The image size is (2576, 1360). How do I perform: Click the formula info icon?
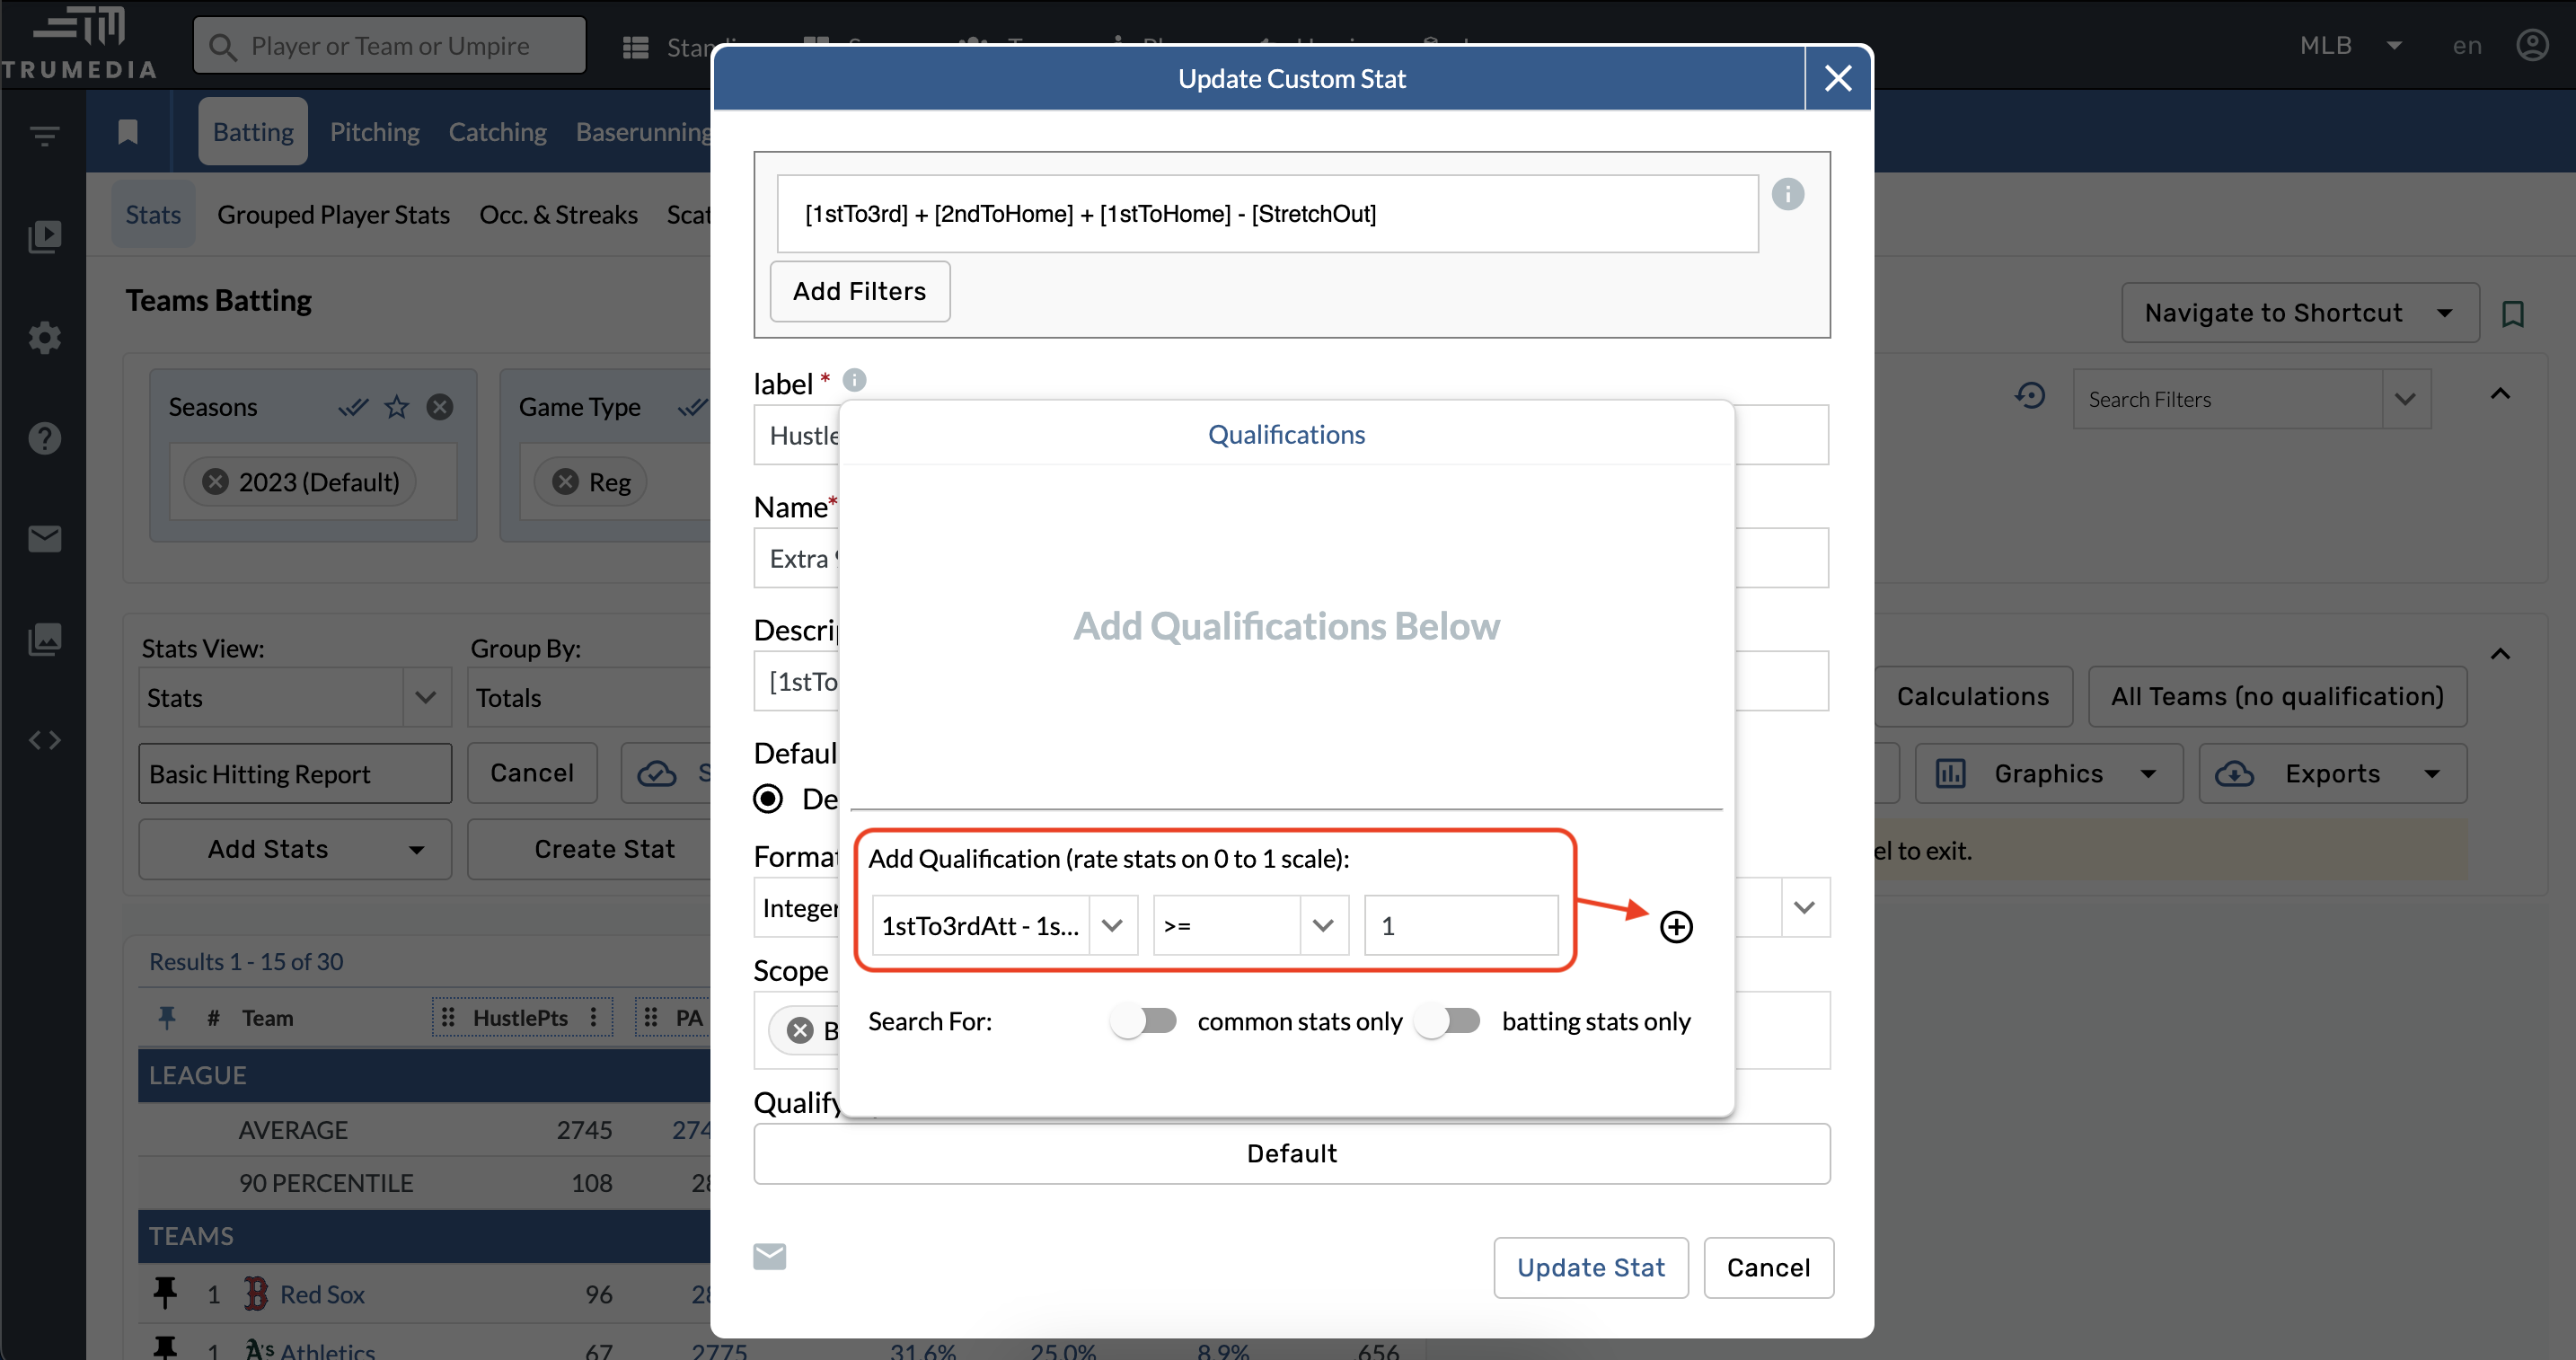click(x=1787, y=194)
